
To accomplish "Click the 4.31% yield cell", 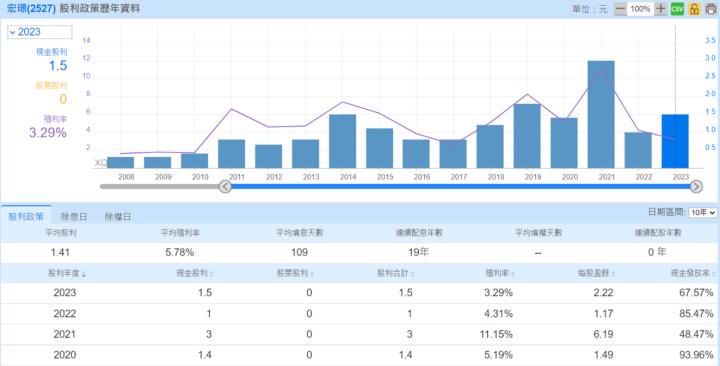I will click(498, 314).
